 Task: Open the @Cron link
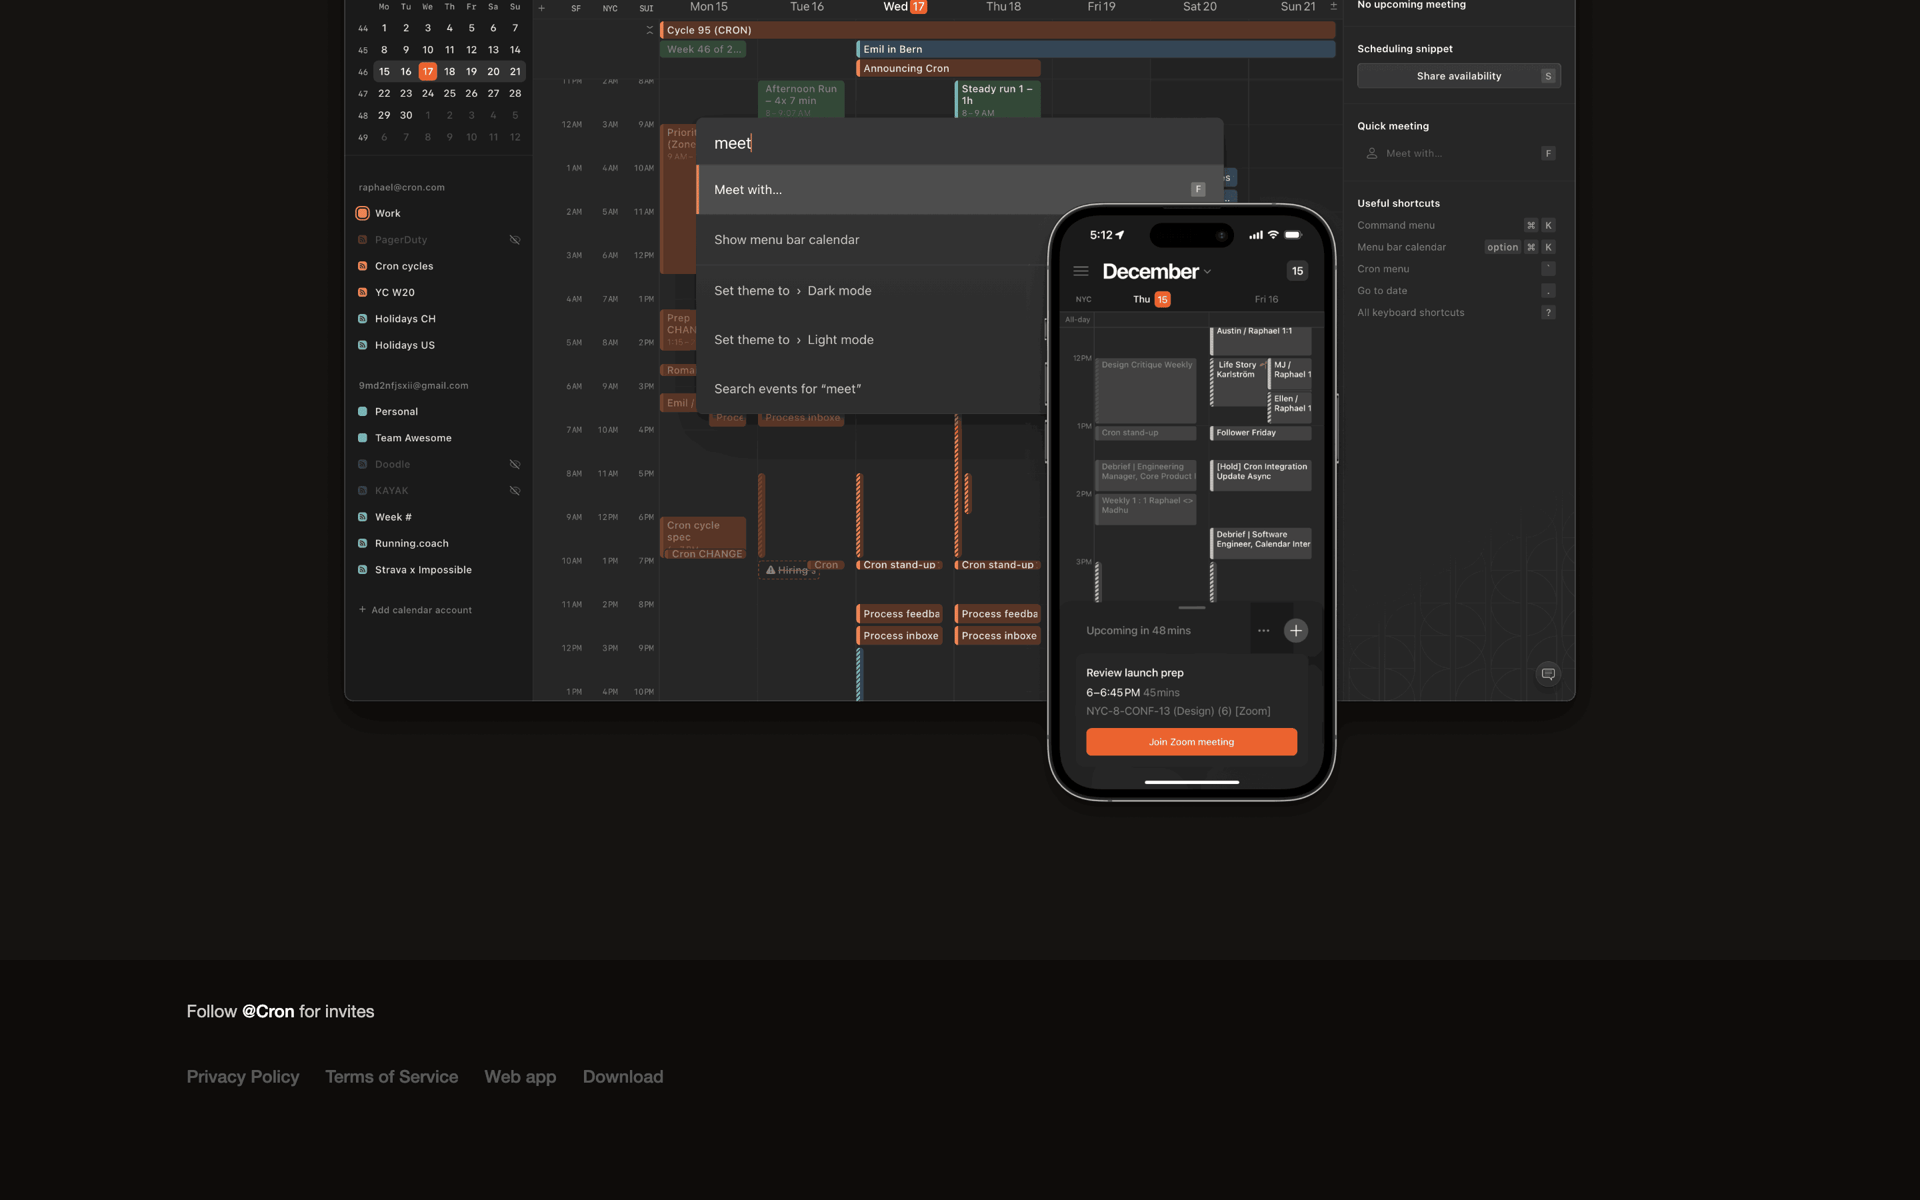(268, 1011)
